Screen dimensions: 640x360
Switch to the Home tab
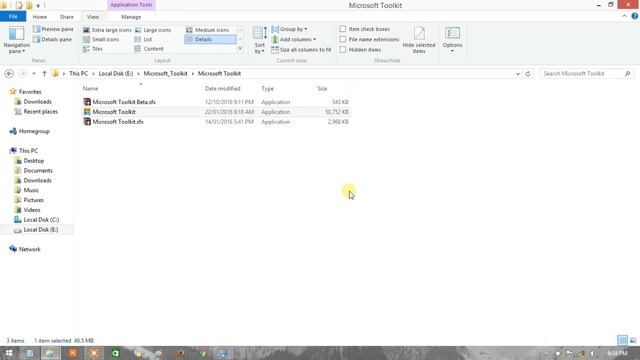(x=40, y=17)
